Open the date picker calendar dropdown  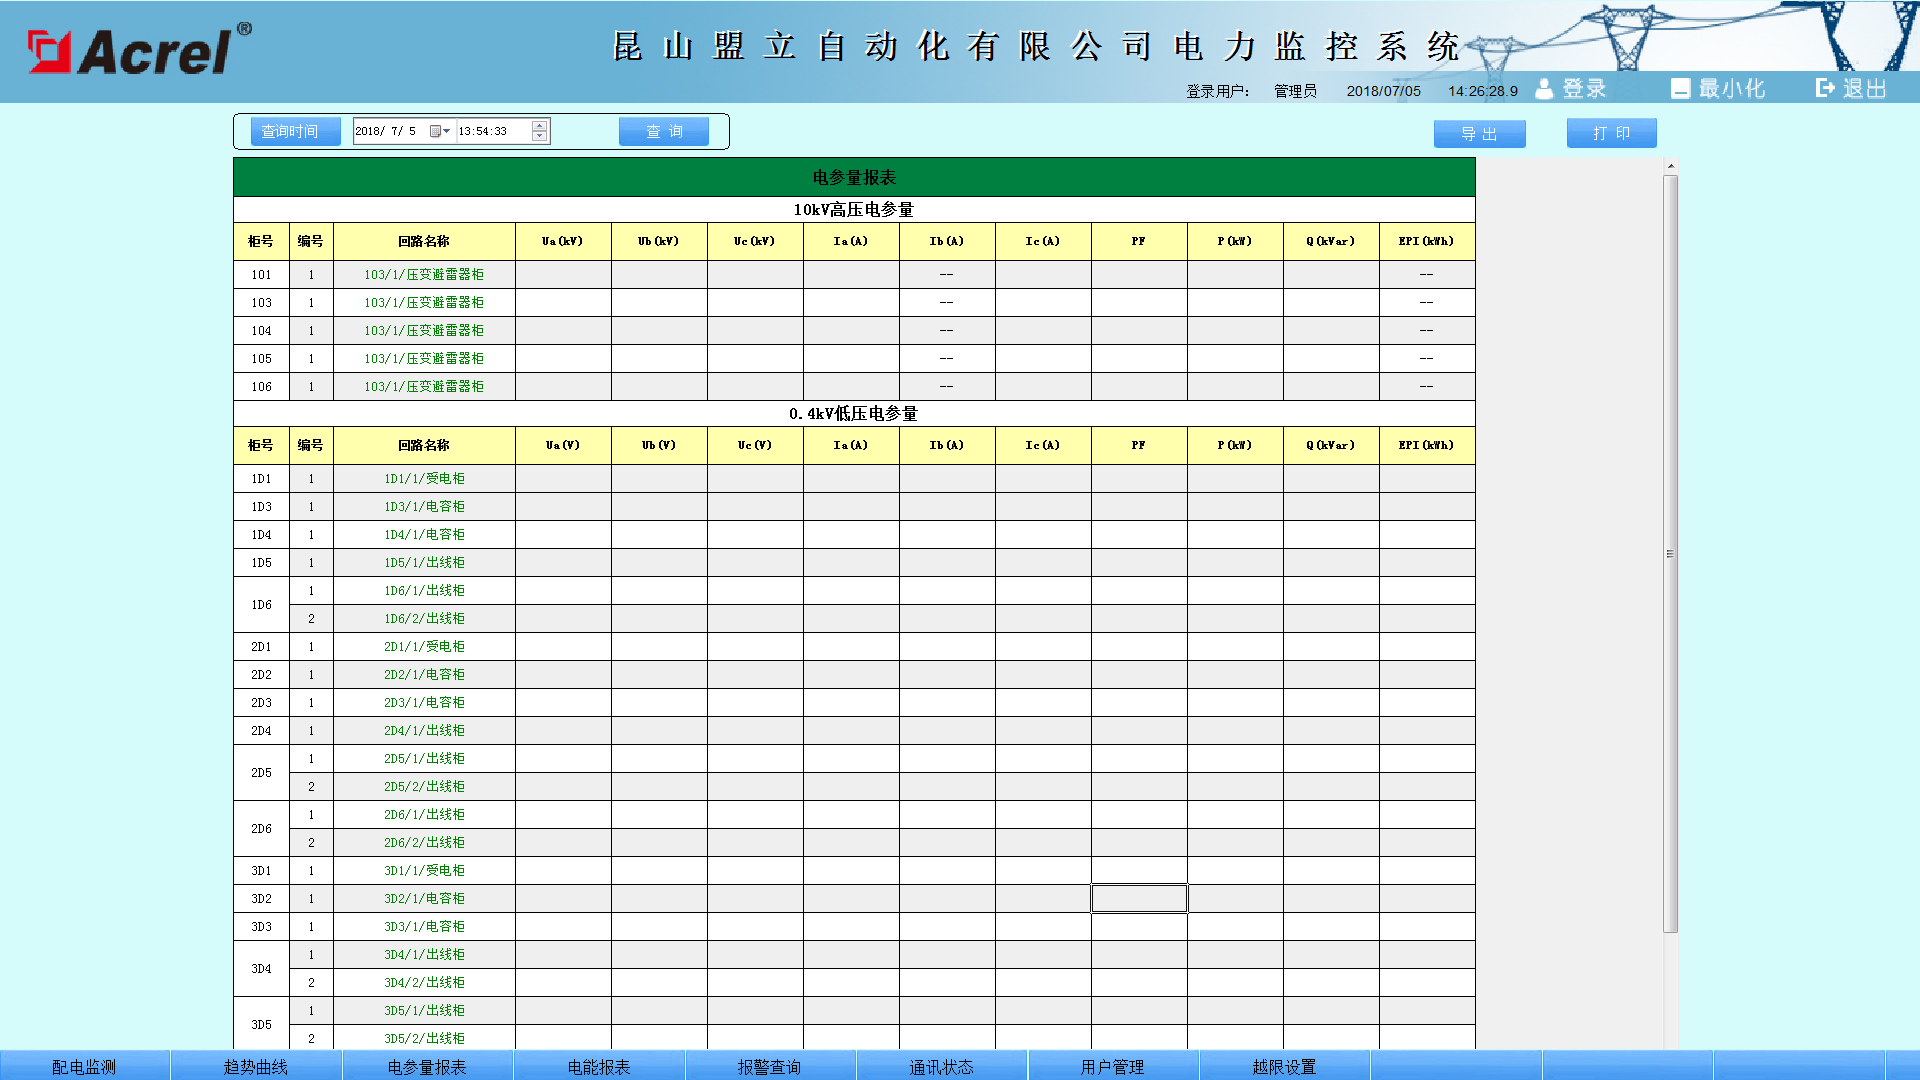tap(440, 131)
